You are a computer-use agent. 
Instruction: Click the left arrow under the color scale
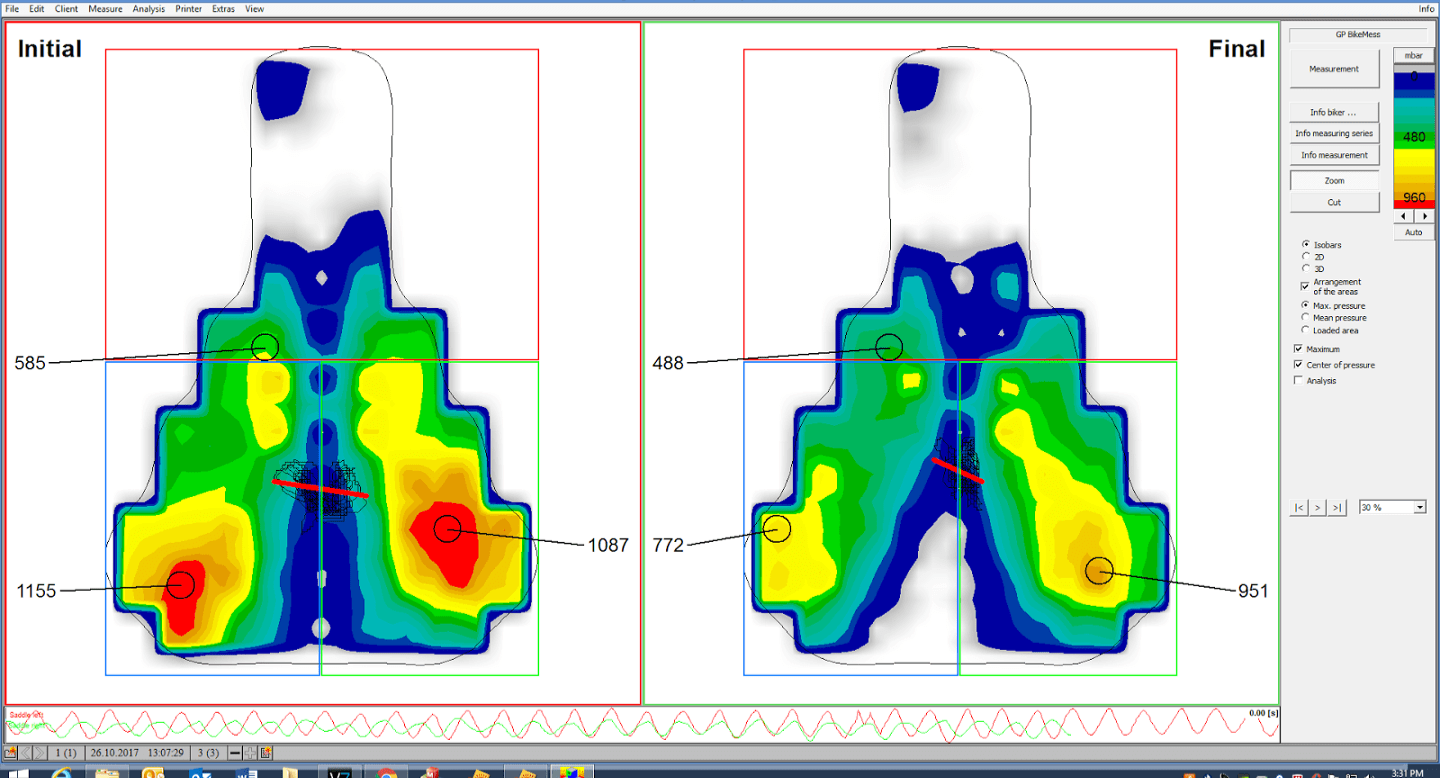(1404, 216)
